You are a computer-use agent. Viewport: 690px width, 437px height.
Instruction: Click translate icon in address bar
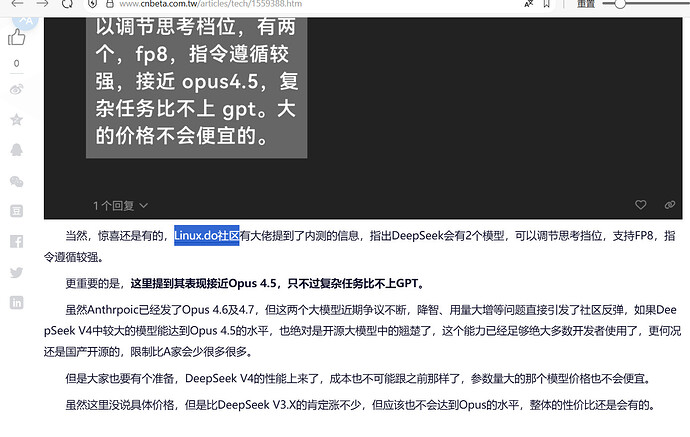tap(529, 4)
